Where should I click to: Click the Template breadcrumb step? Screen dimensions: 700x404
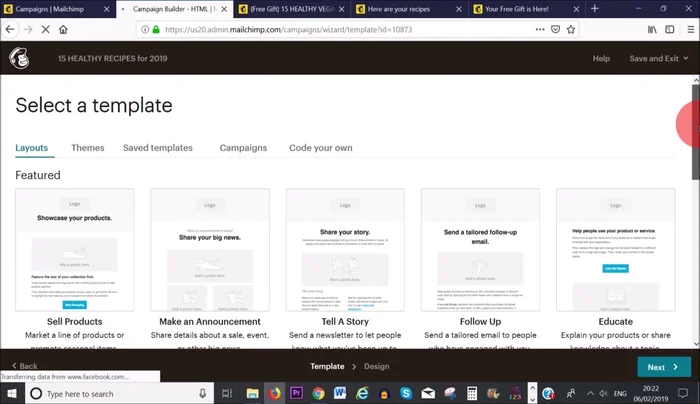327,366
